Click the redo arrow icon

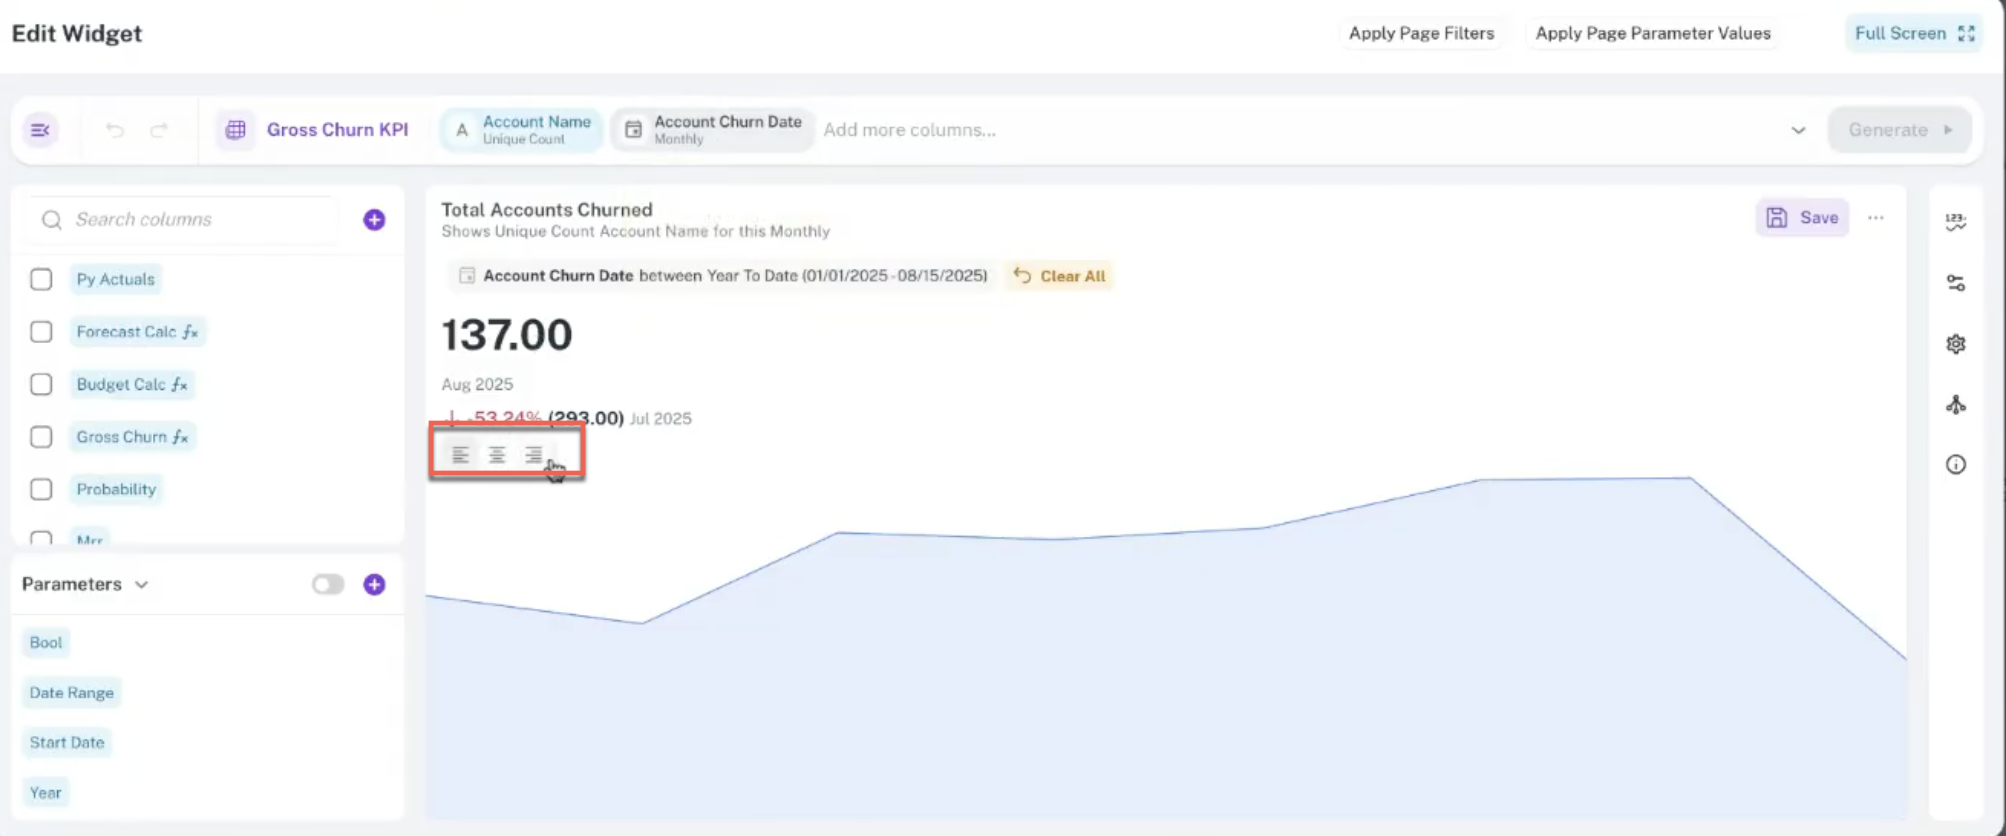159,130
